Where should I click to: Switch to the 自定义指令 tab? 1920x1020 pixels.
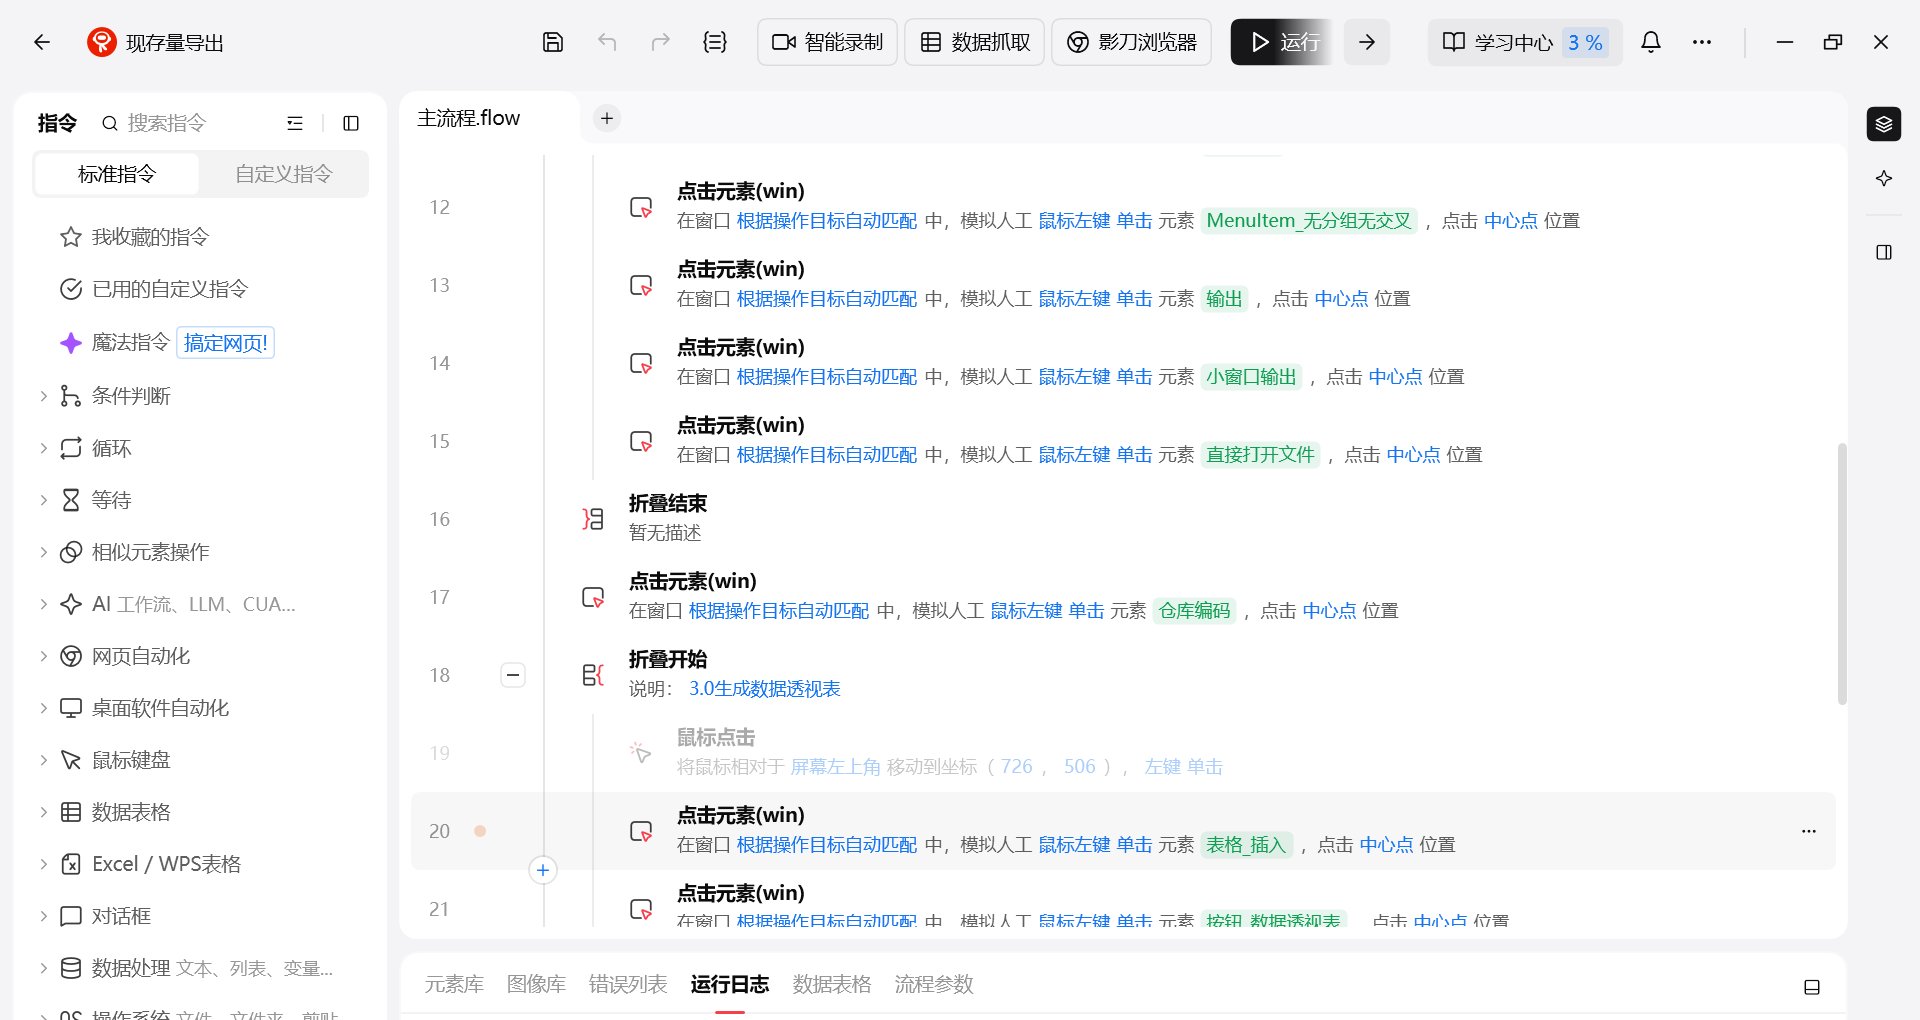coord(283,174)
